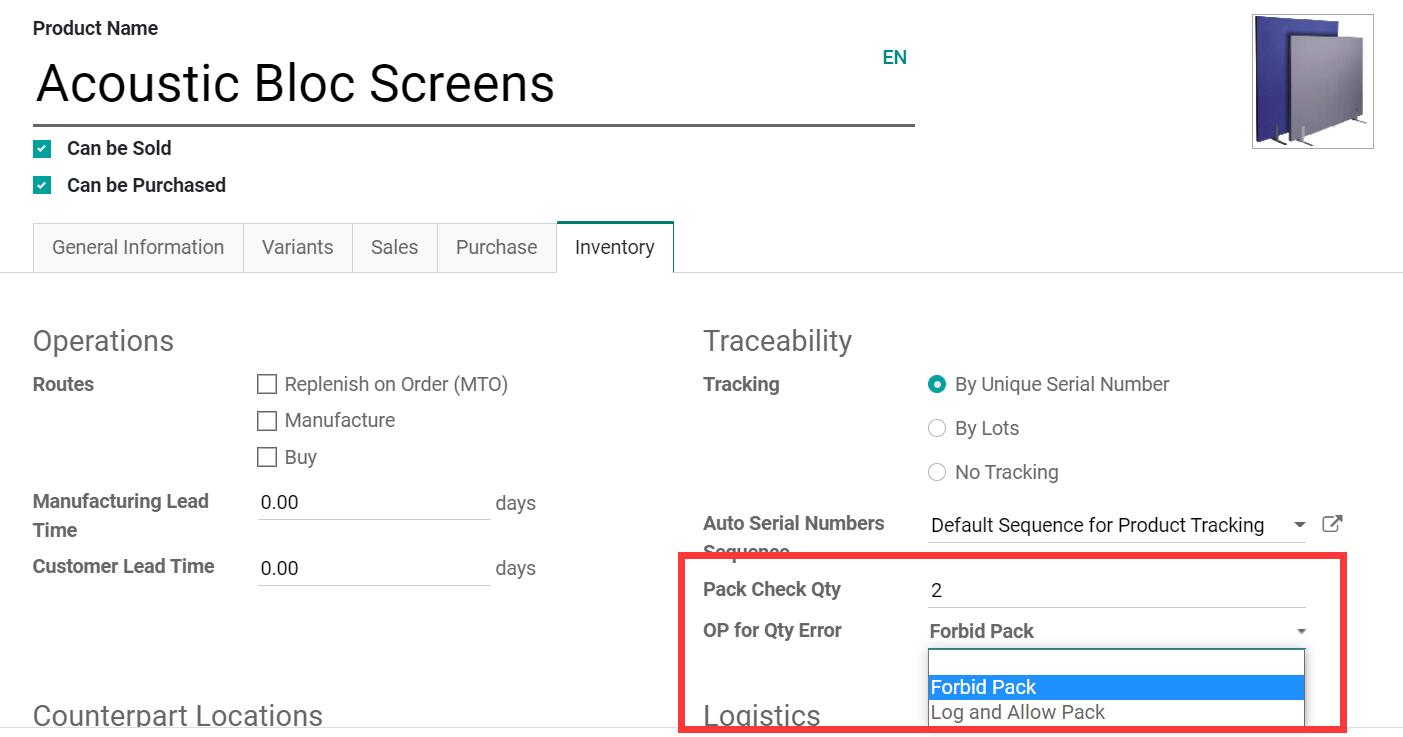Enable the Buy route checkbox
The width and height of the screenshot is (1403, 737).
(267, 458)
